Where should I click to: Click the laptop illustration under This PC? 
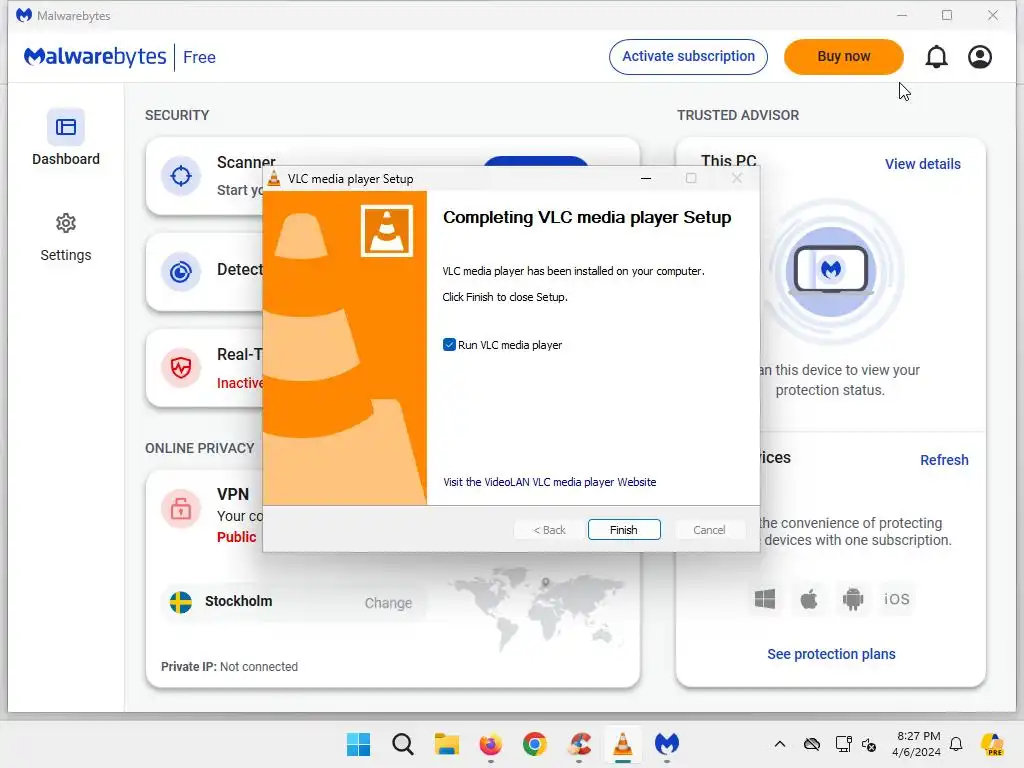[831, 270]
